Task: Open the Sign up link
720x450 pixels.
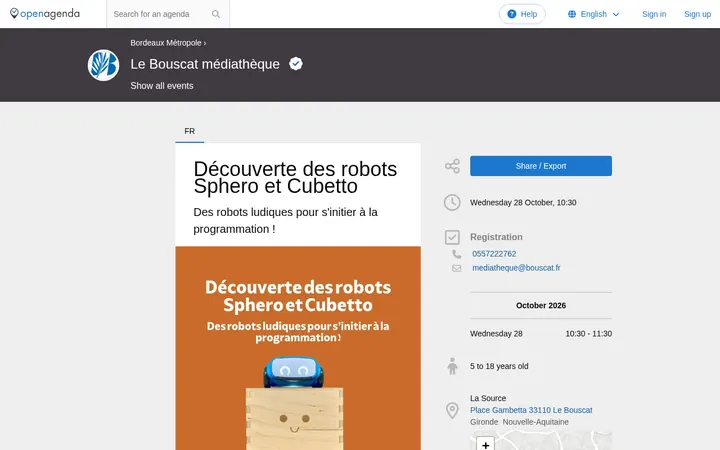Action: 697,14
